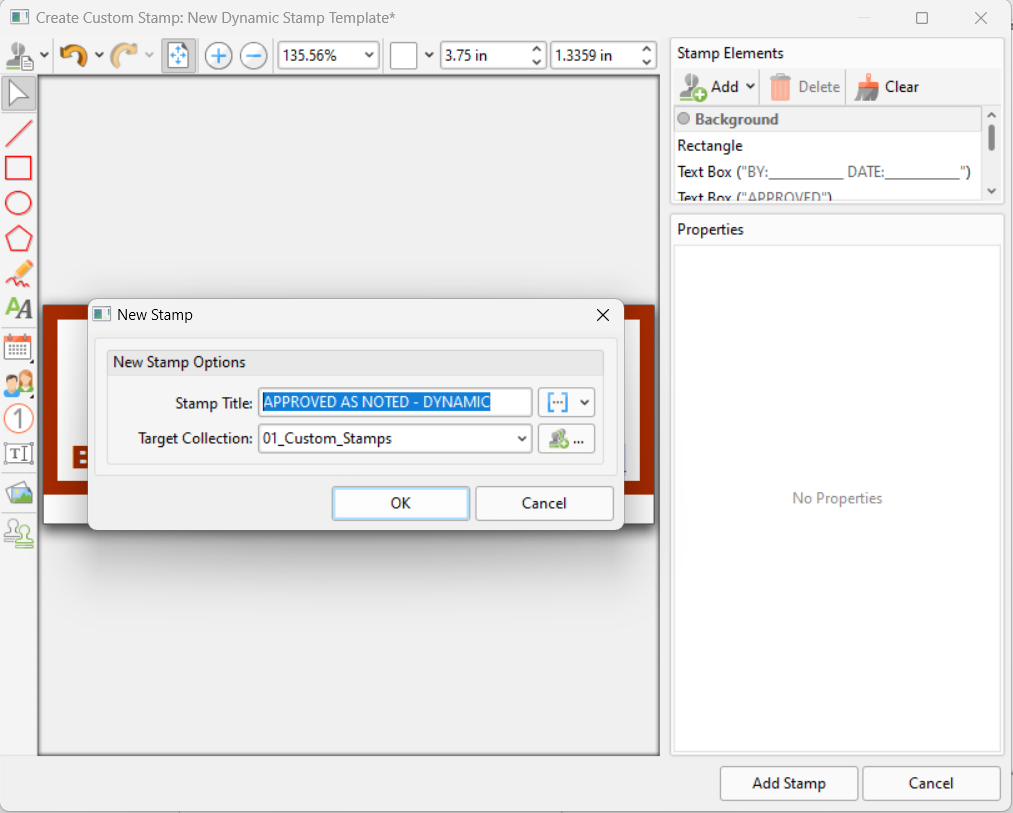Select the Text tool with AA icon

[18, 308]
